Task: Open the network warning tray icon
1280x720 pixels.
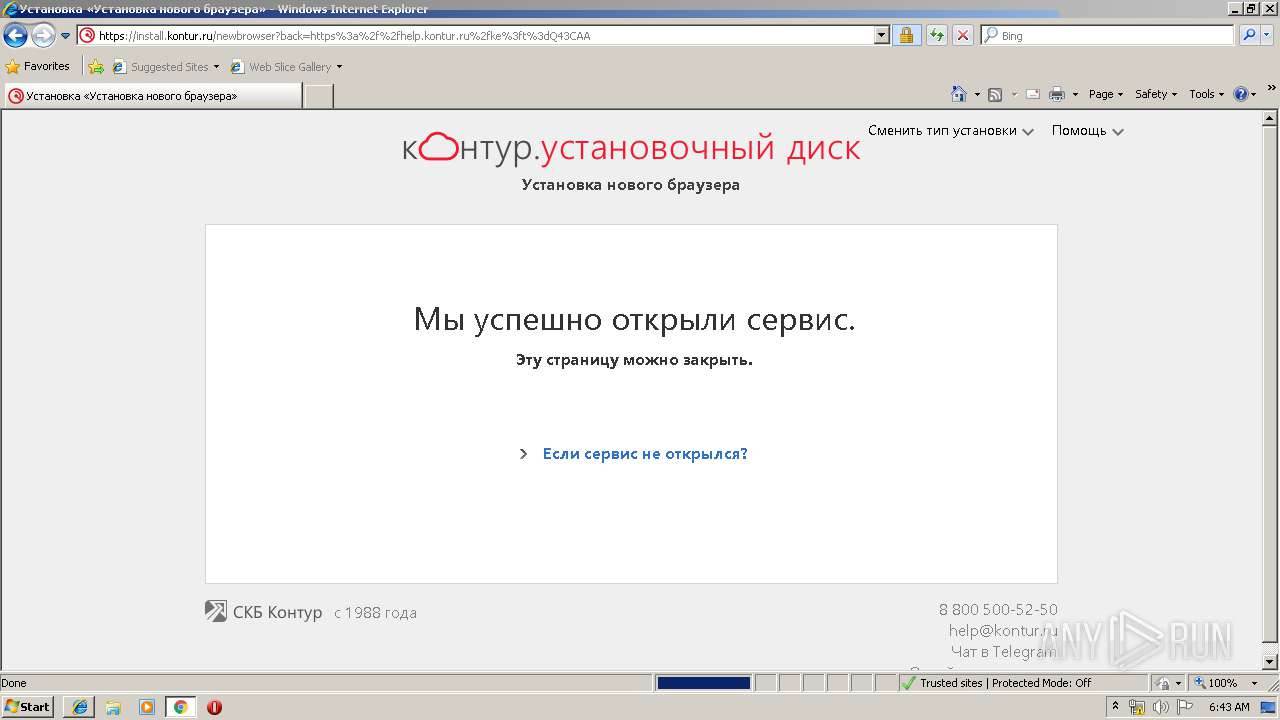Action: click(1137, 707)
